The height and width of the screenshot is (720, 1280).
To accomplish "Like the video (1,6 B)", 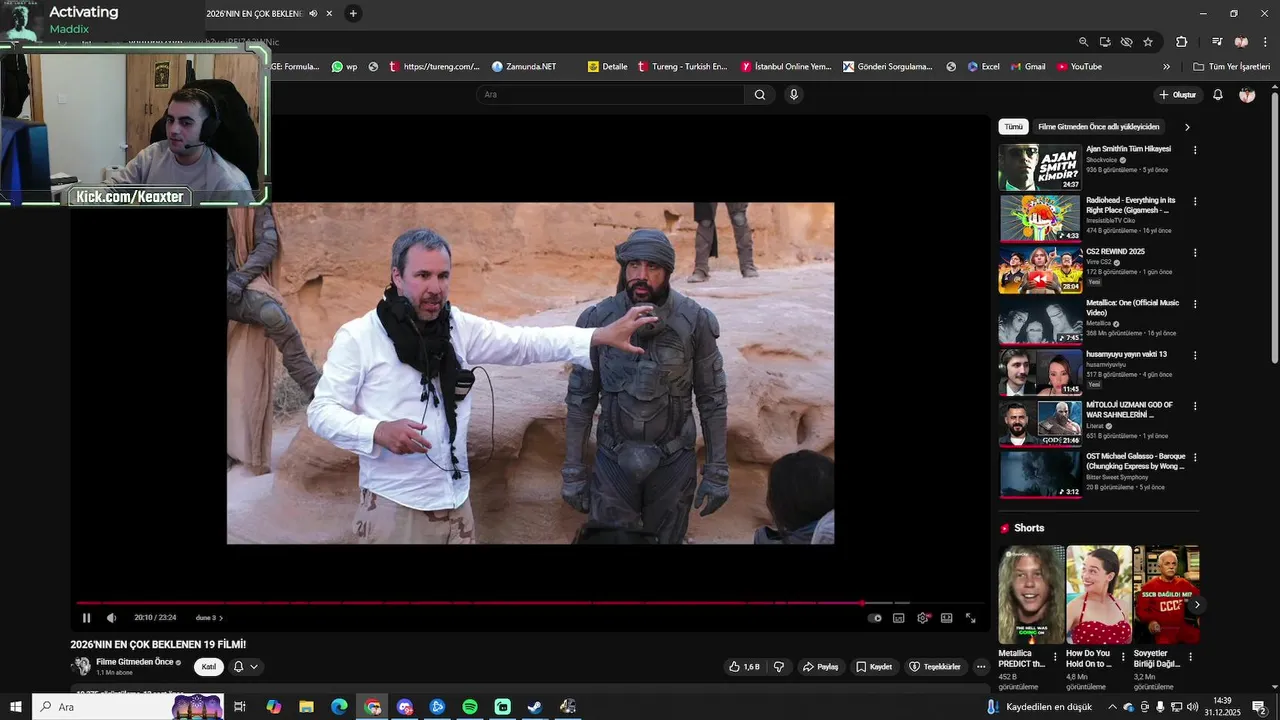I will point(744,667).
